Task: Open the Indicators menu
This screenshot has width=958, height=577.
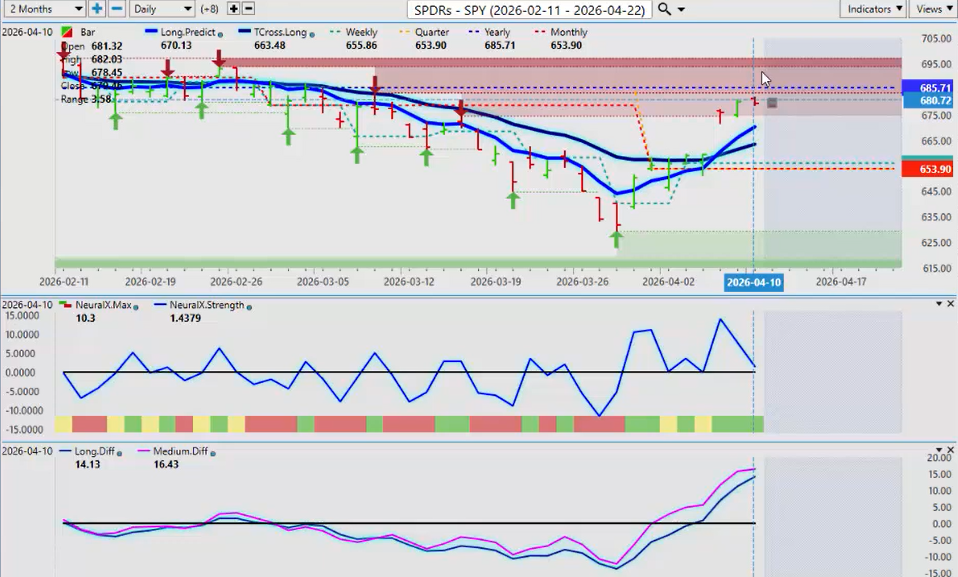Action: coord(872,9)
